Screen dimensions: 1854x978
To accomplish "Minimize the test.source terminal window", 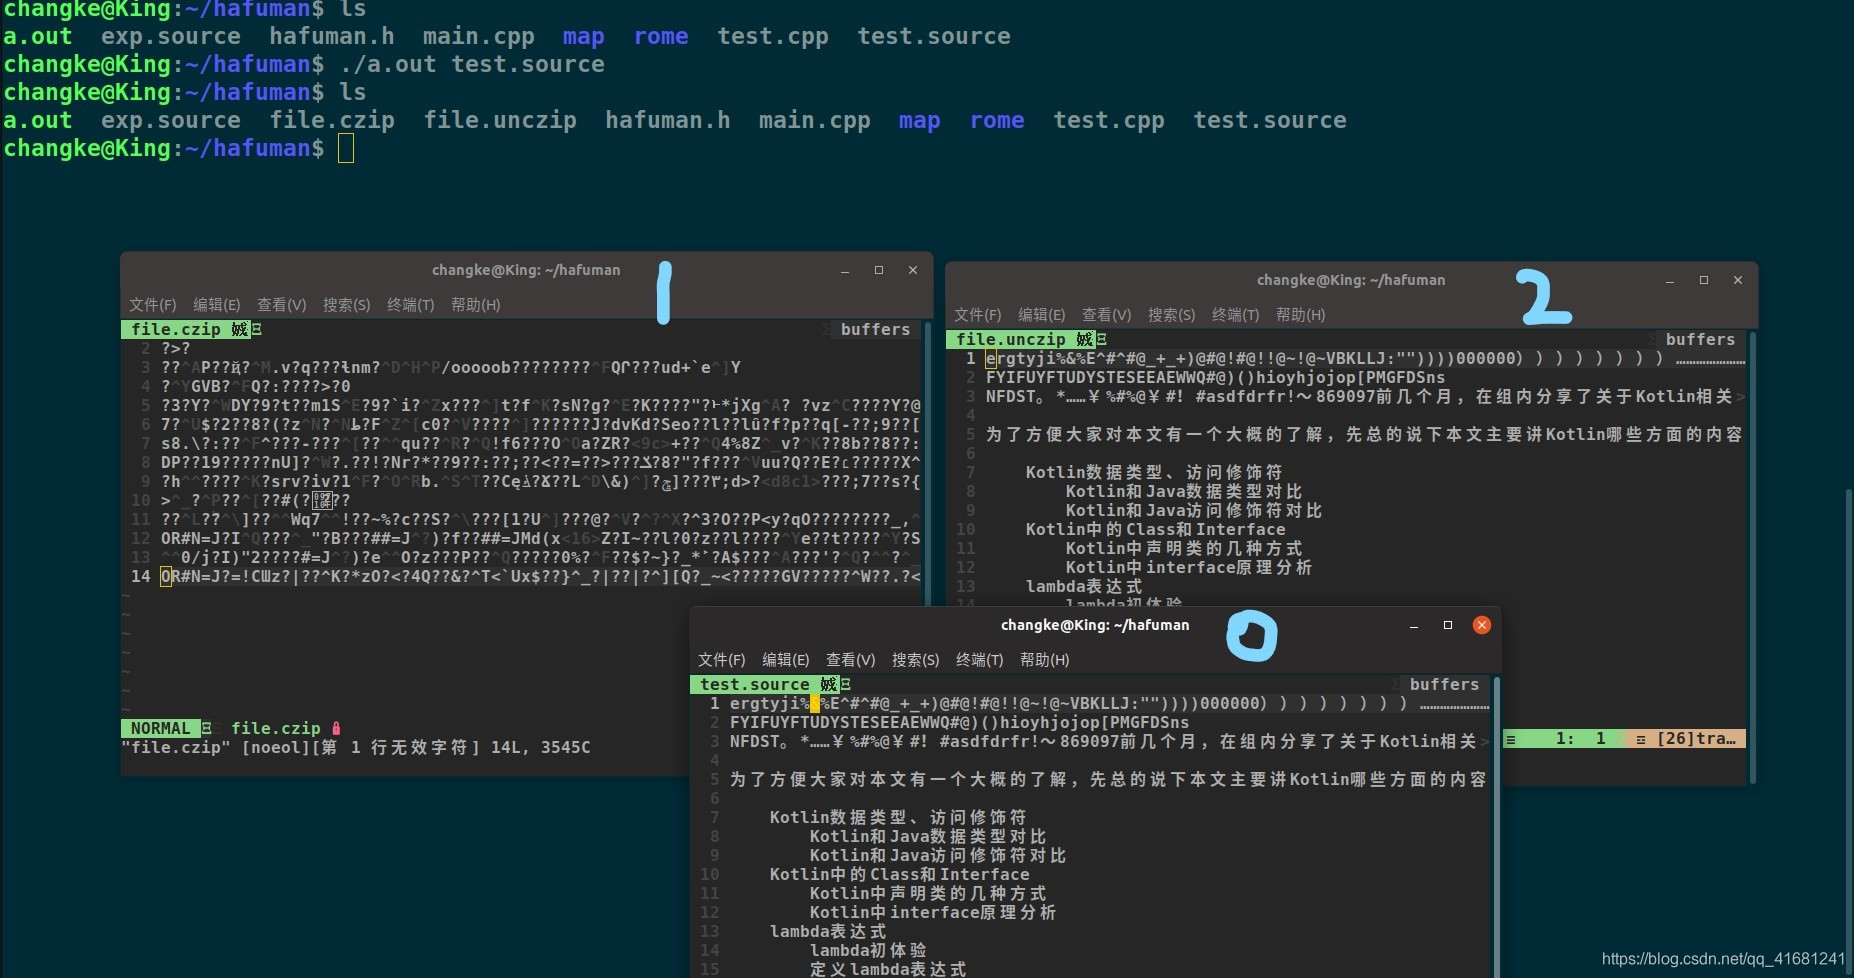I will point(1413,626).
